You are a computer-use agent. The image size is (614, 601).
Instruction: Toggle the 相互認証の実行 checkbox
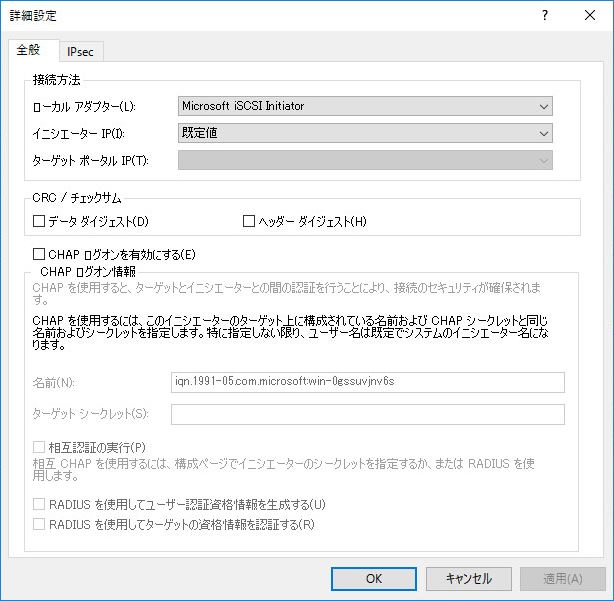pyautogui.click(x=39, y=447)
